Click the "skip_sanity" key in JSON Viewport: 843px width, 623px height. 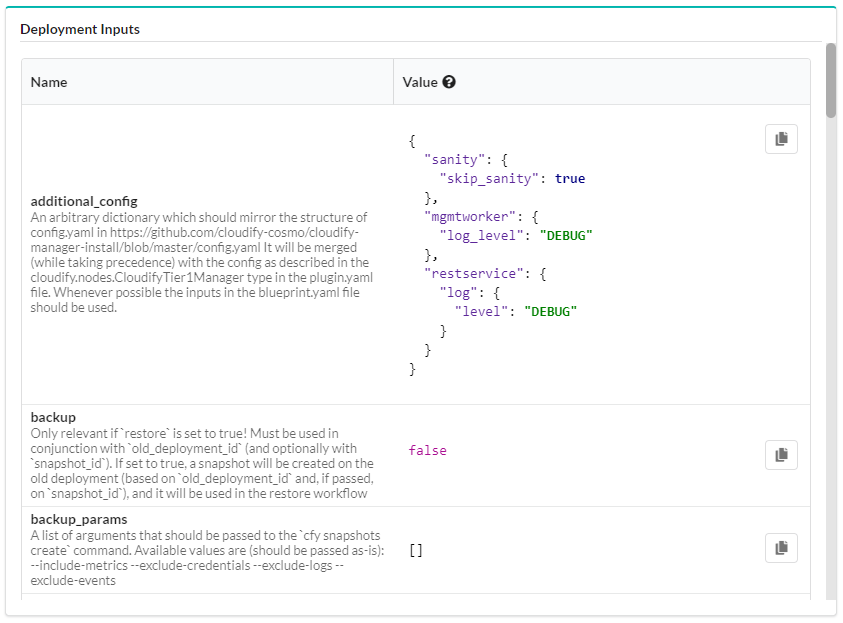click(489, 178)
